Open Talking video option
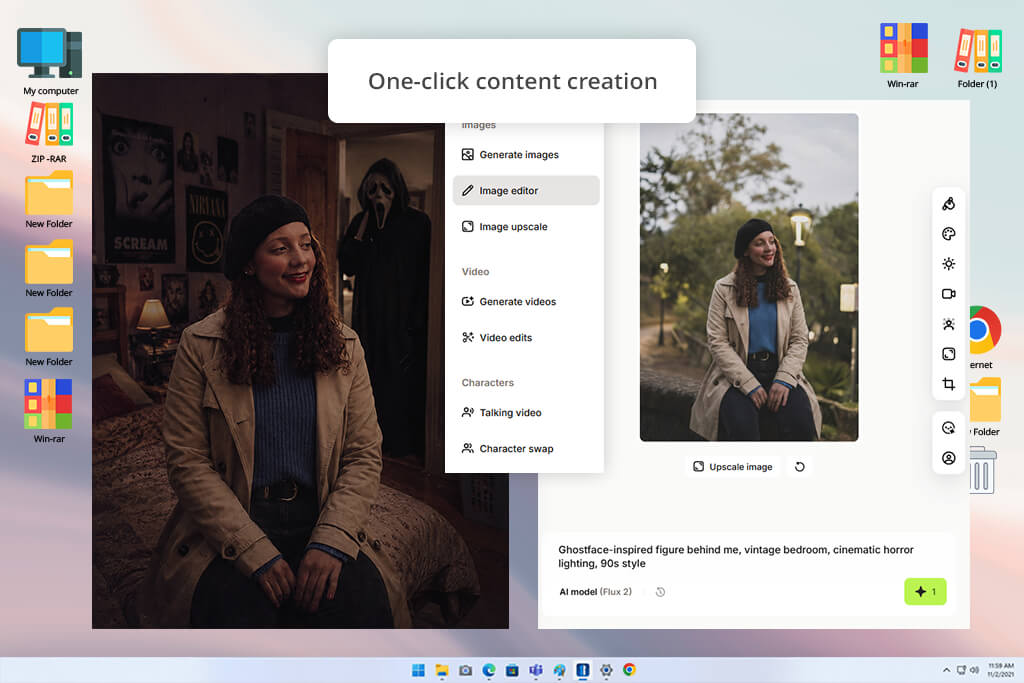The width and height of the screenshot is (1024, 683). [525, 413]
